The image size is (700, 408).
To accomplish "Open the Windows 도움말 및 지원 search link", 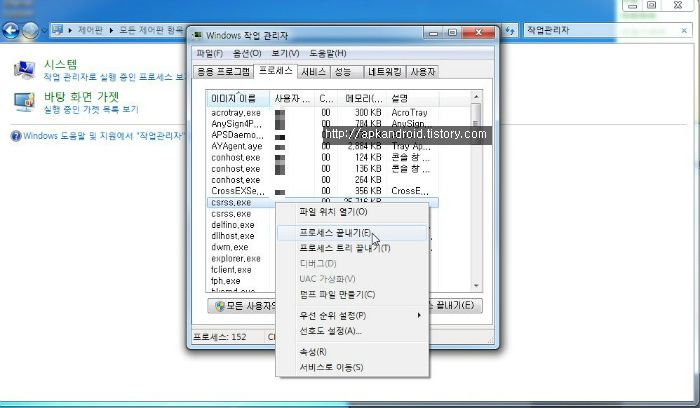I will [x=103, y=136].
